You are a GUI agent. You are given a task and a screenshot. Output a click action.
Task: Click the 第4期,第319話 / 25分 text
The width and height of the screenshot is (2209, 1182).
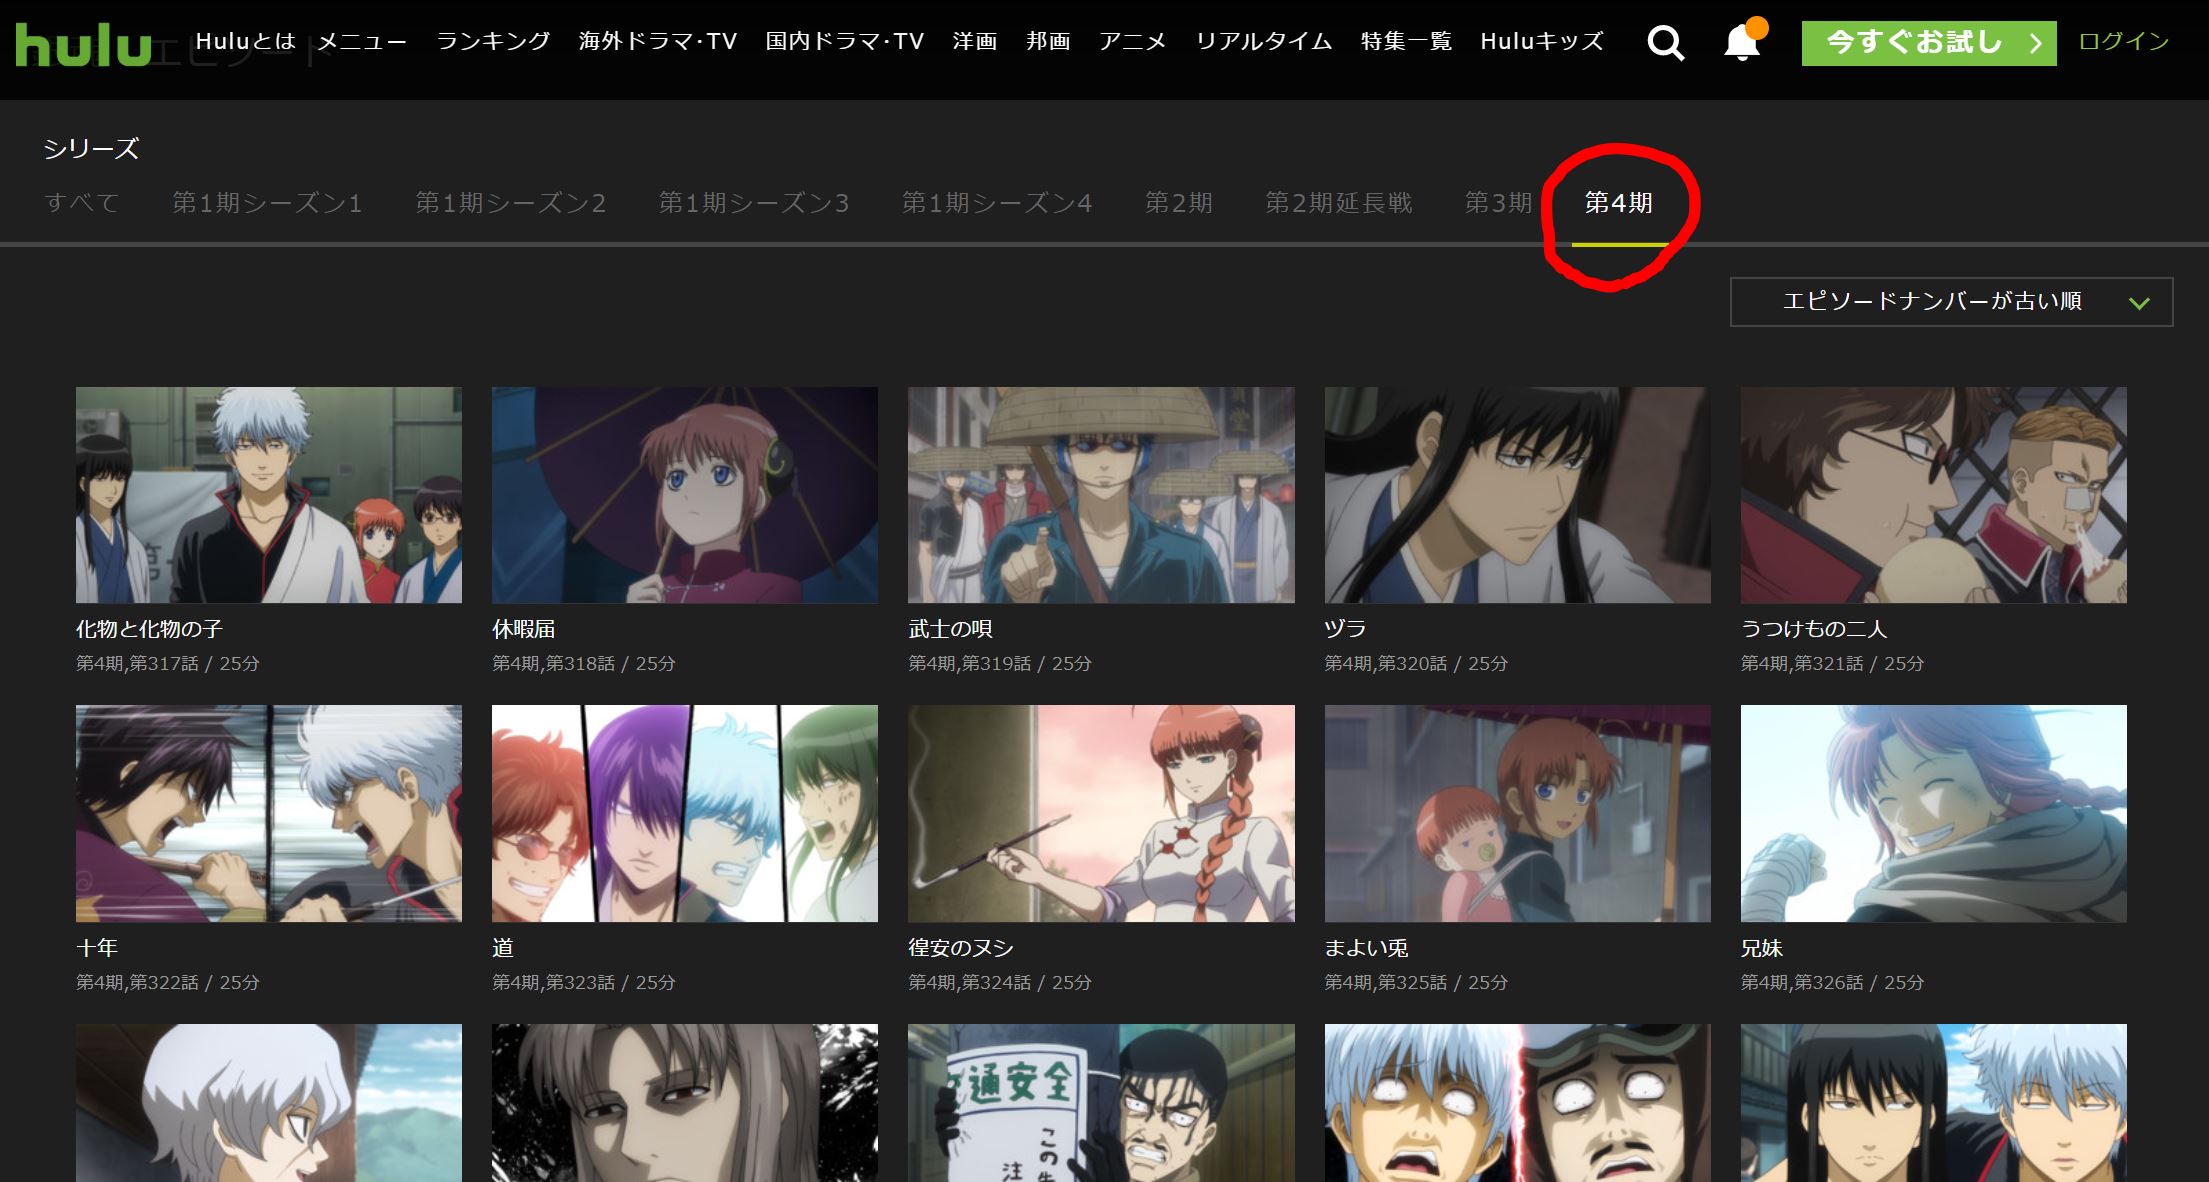(1000, 664)
